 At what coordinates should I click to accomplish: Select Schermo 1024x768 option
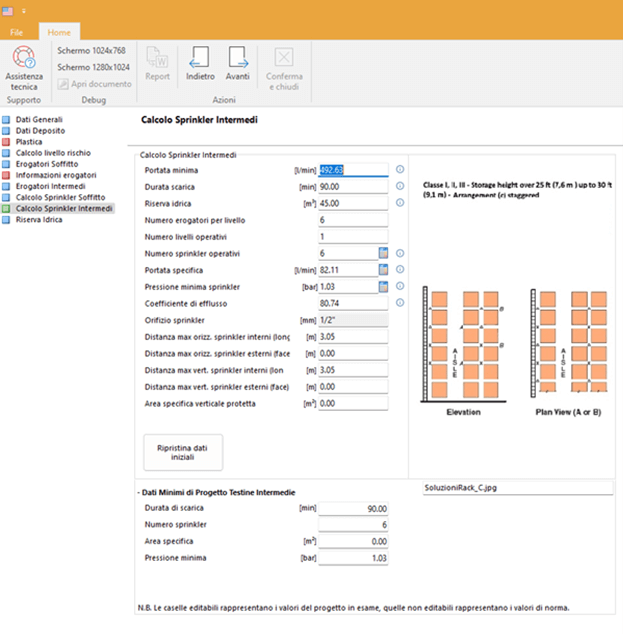pos(91,51)
